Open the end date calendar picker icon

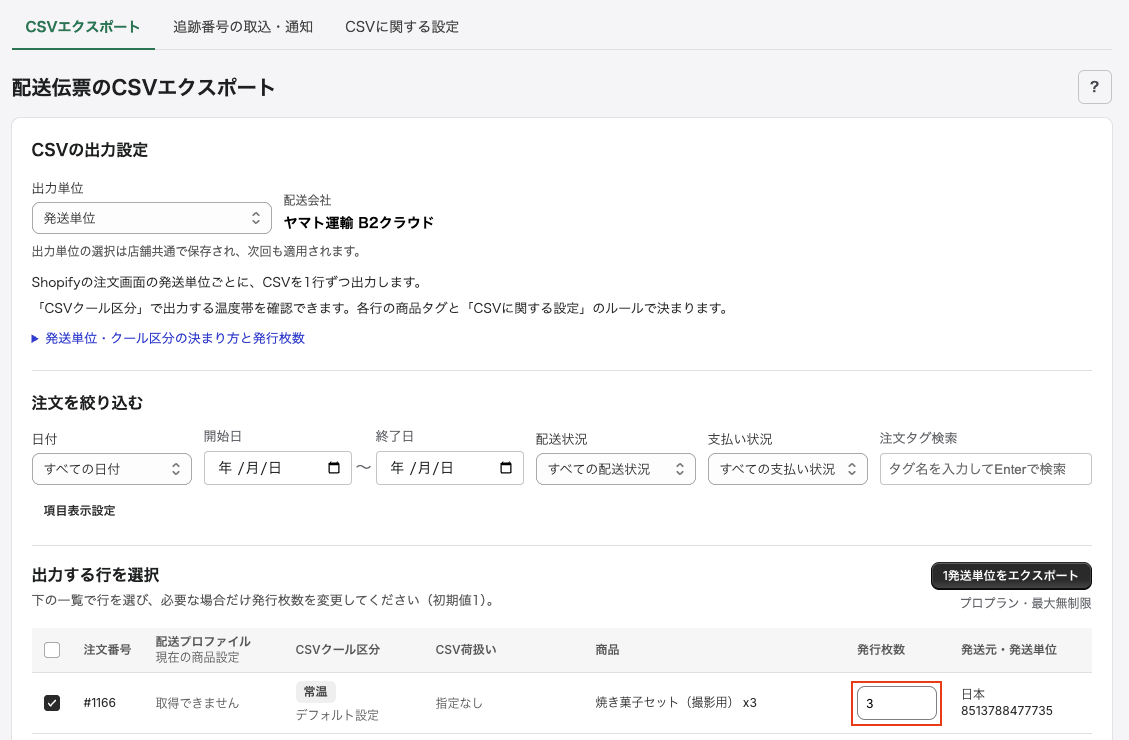[x=506, y=468]
